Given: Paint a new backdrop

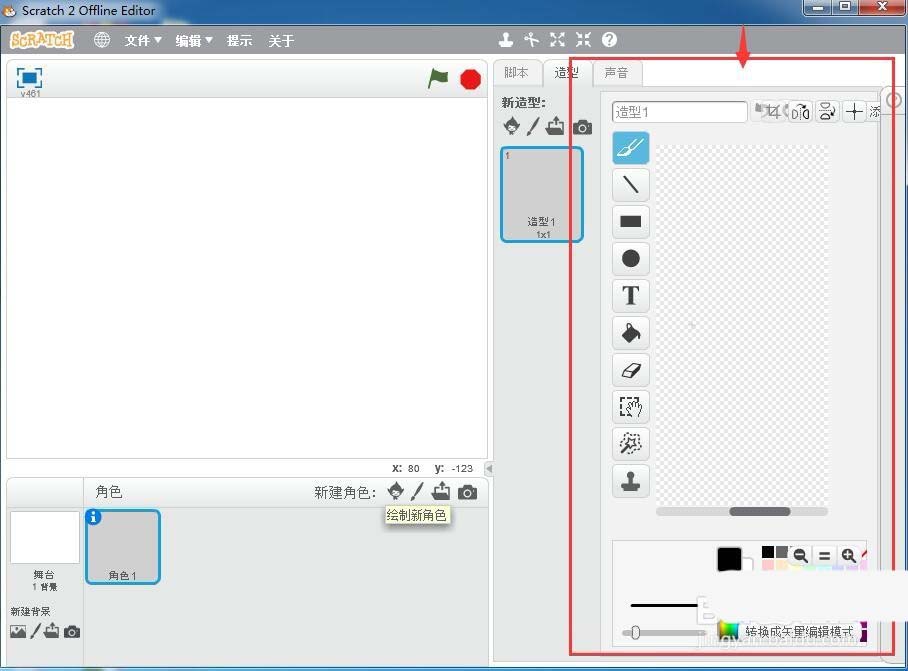Looking at the screenshot, I should point(35,631).
